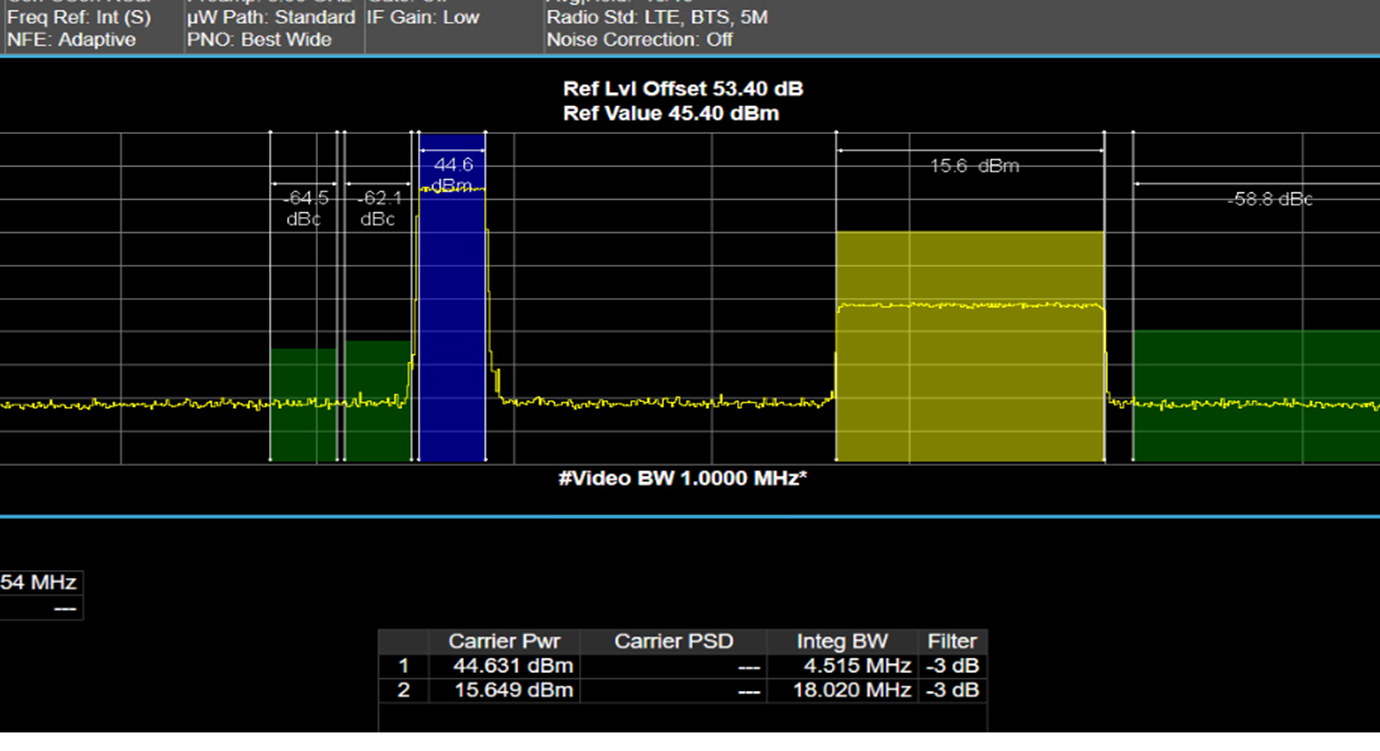Click the Carrier Pwr column header
1380x751 pixels.
click(x=504, y=641)
